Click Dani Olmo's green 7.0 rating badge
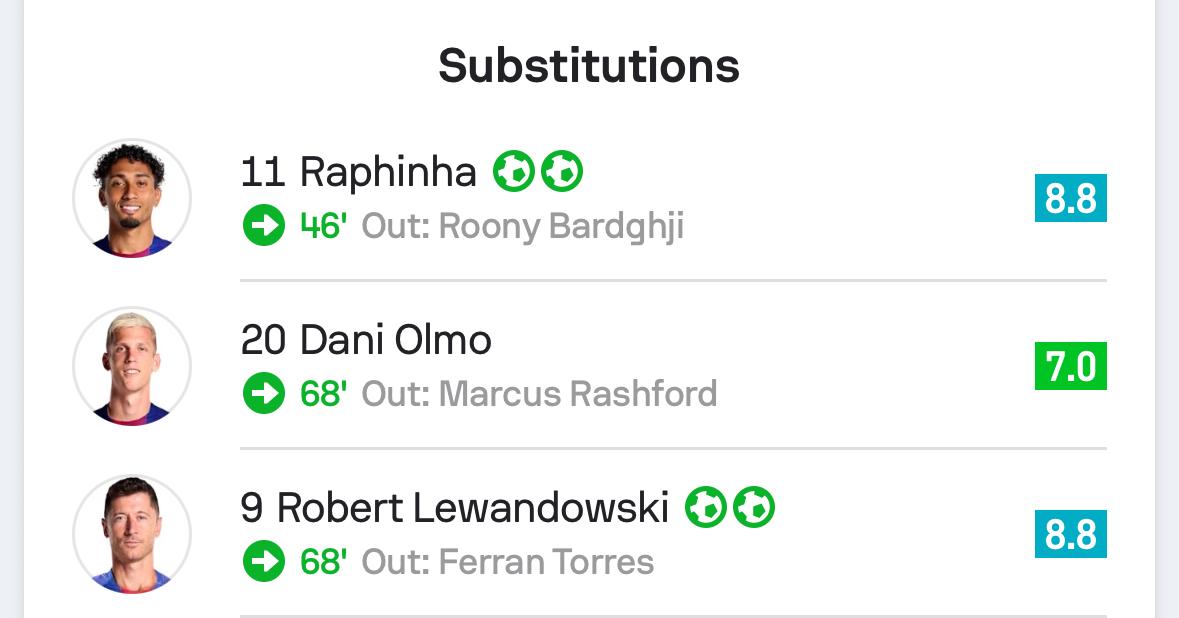This screenshot has width=1179, height=618. (1070, 366)
